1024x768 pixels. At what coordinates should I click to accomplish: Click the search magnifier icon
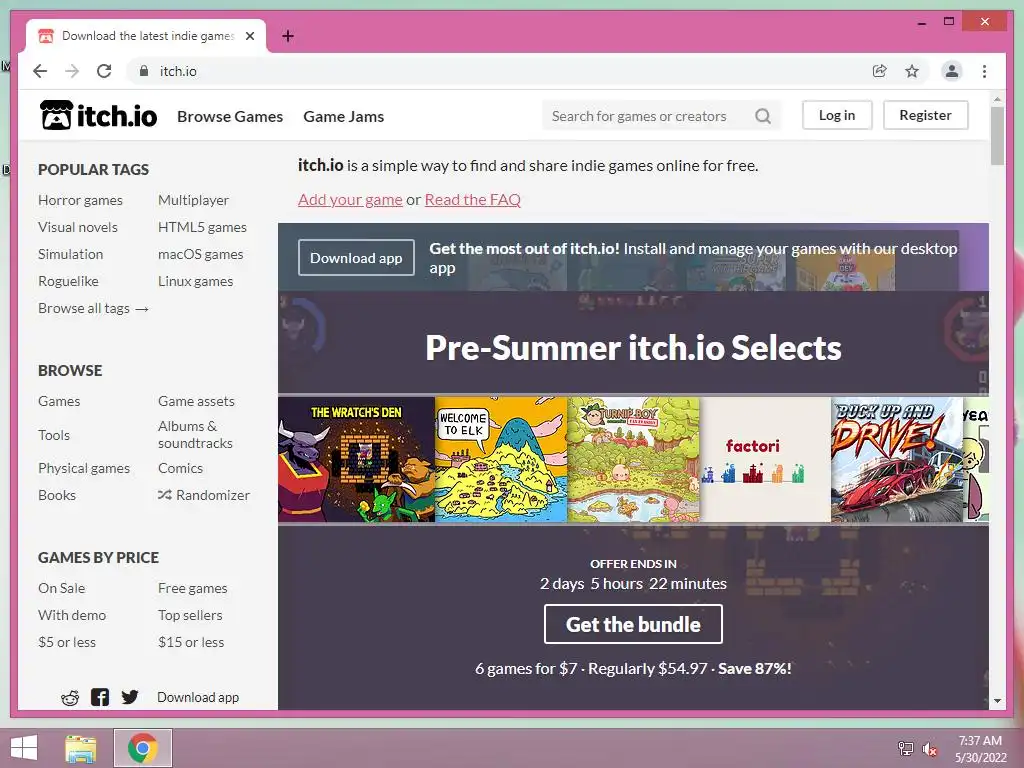[763, 116]
